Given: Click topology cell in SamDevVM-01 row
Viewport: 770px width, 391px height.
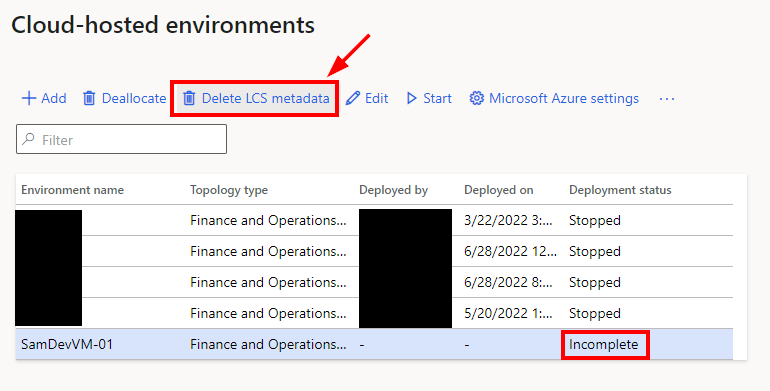Looking at the screenshot, I should pos(268,344).
